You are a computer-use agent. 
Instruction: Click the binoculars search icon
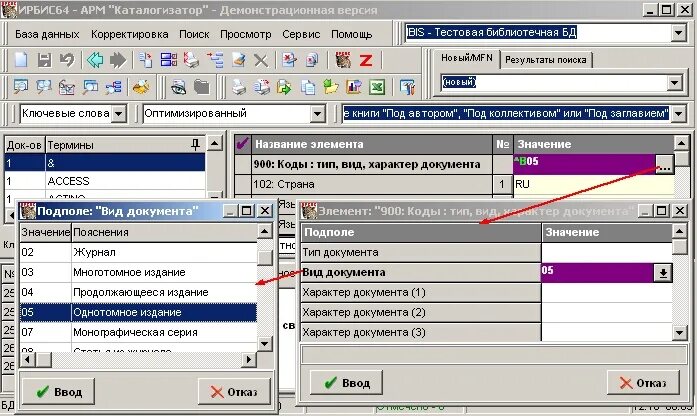point(44,87)
